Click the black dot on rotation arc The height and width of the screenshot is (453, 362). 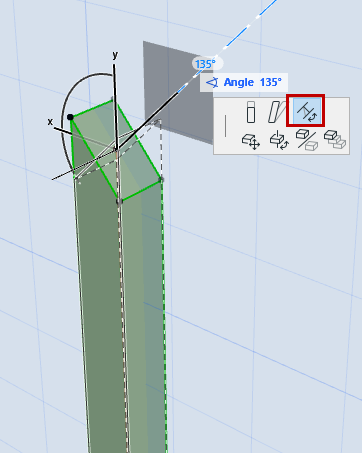click(x=70, y=117)
